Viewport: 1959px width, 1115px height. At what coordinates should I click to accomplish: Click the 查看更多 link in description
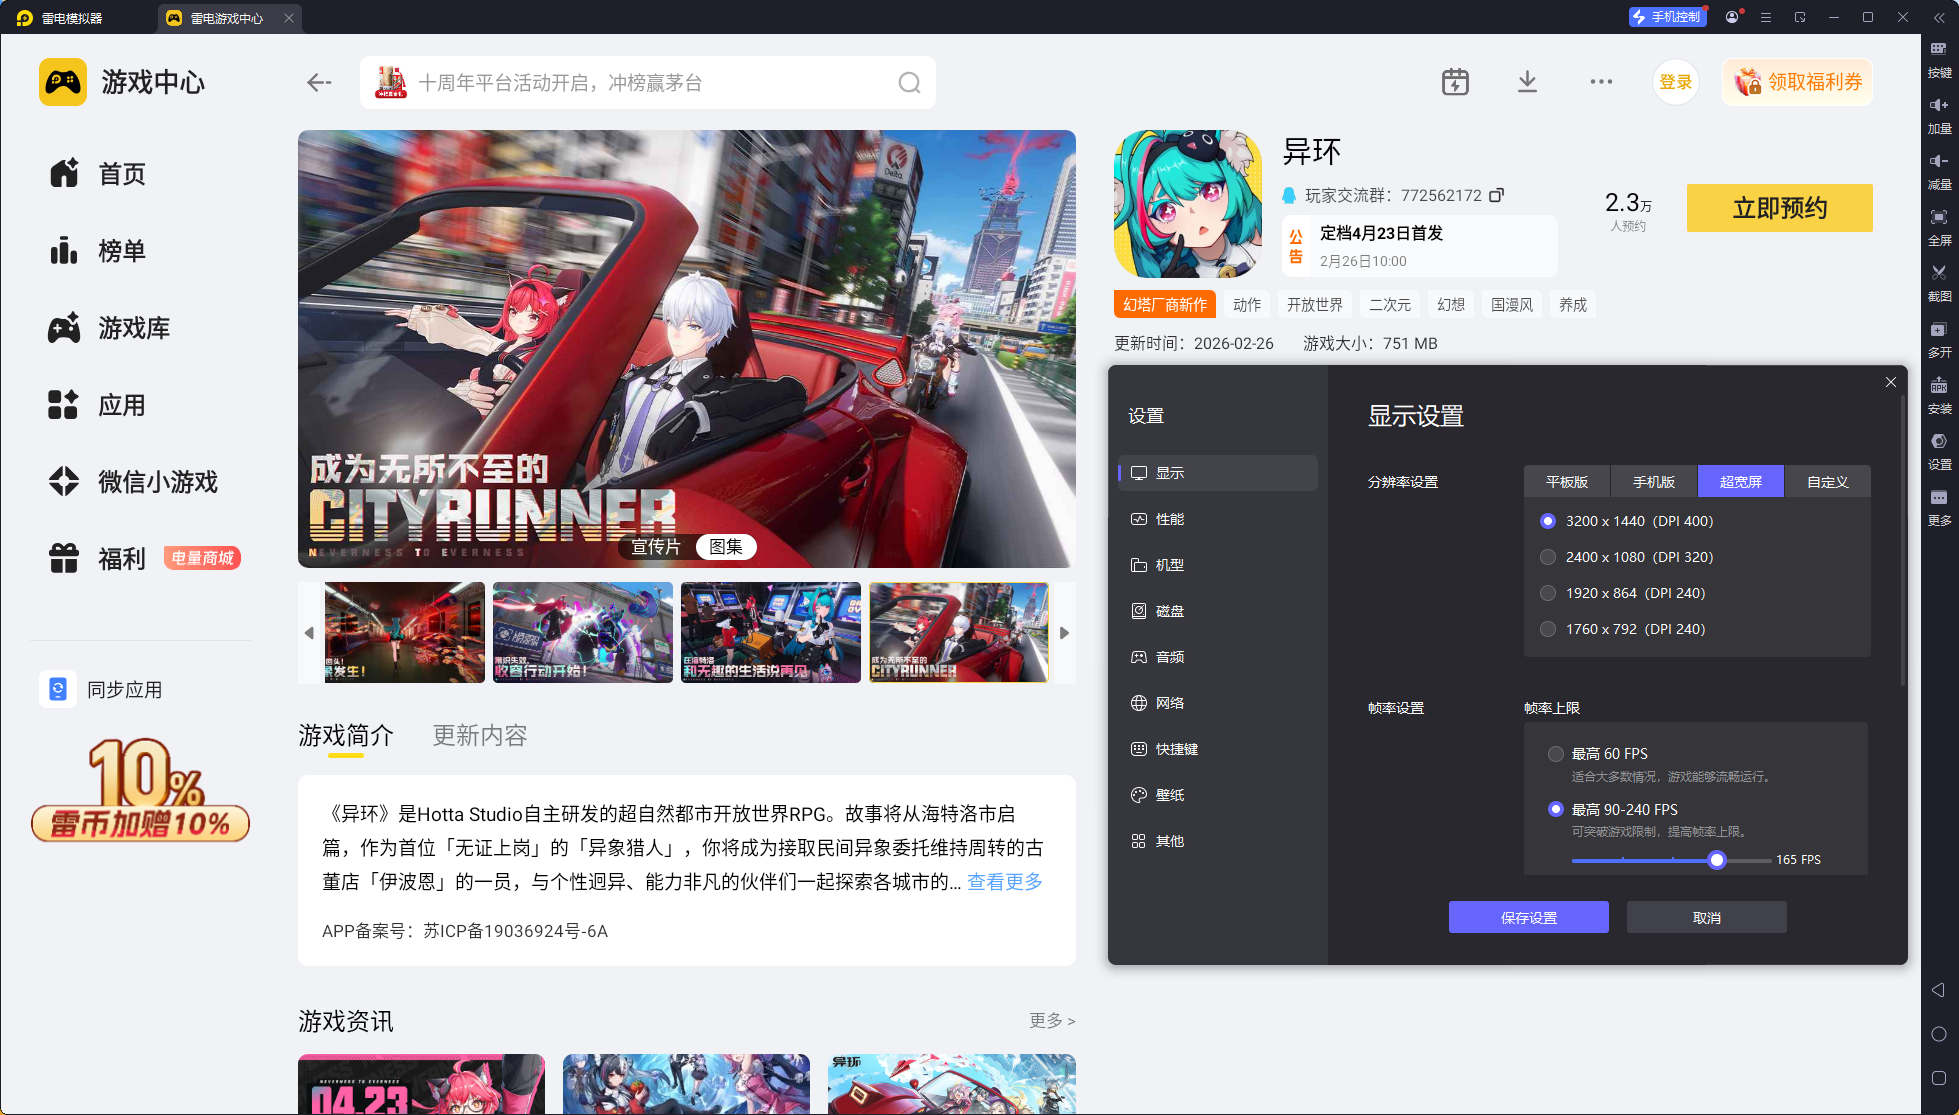1004,881
